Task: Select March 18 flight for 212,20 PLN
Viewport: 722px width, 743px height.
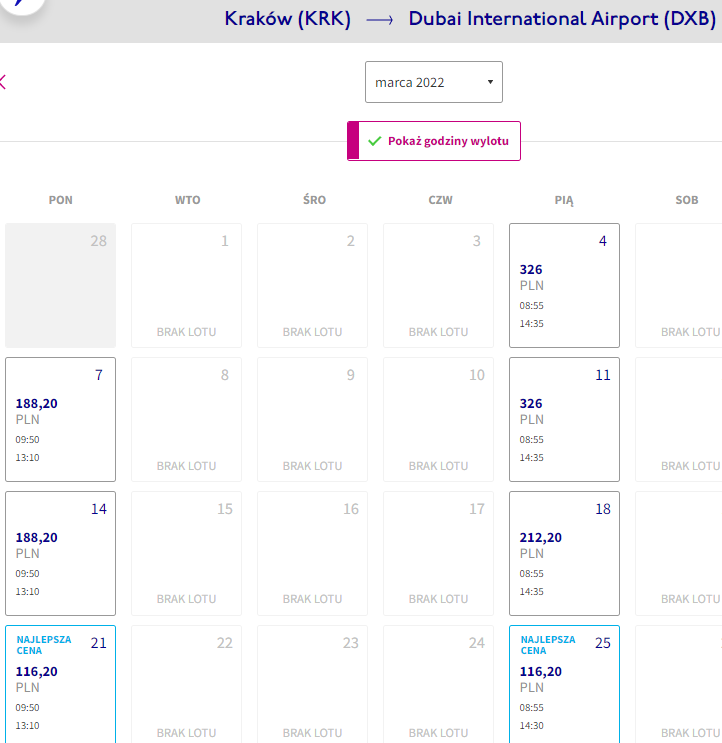Action: pyautogui.click(x=564, y=553)
